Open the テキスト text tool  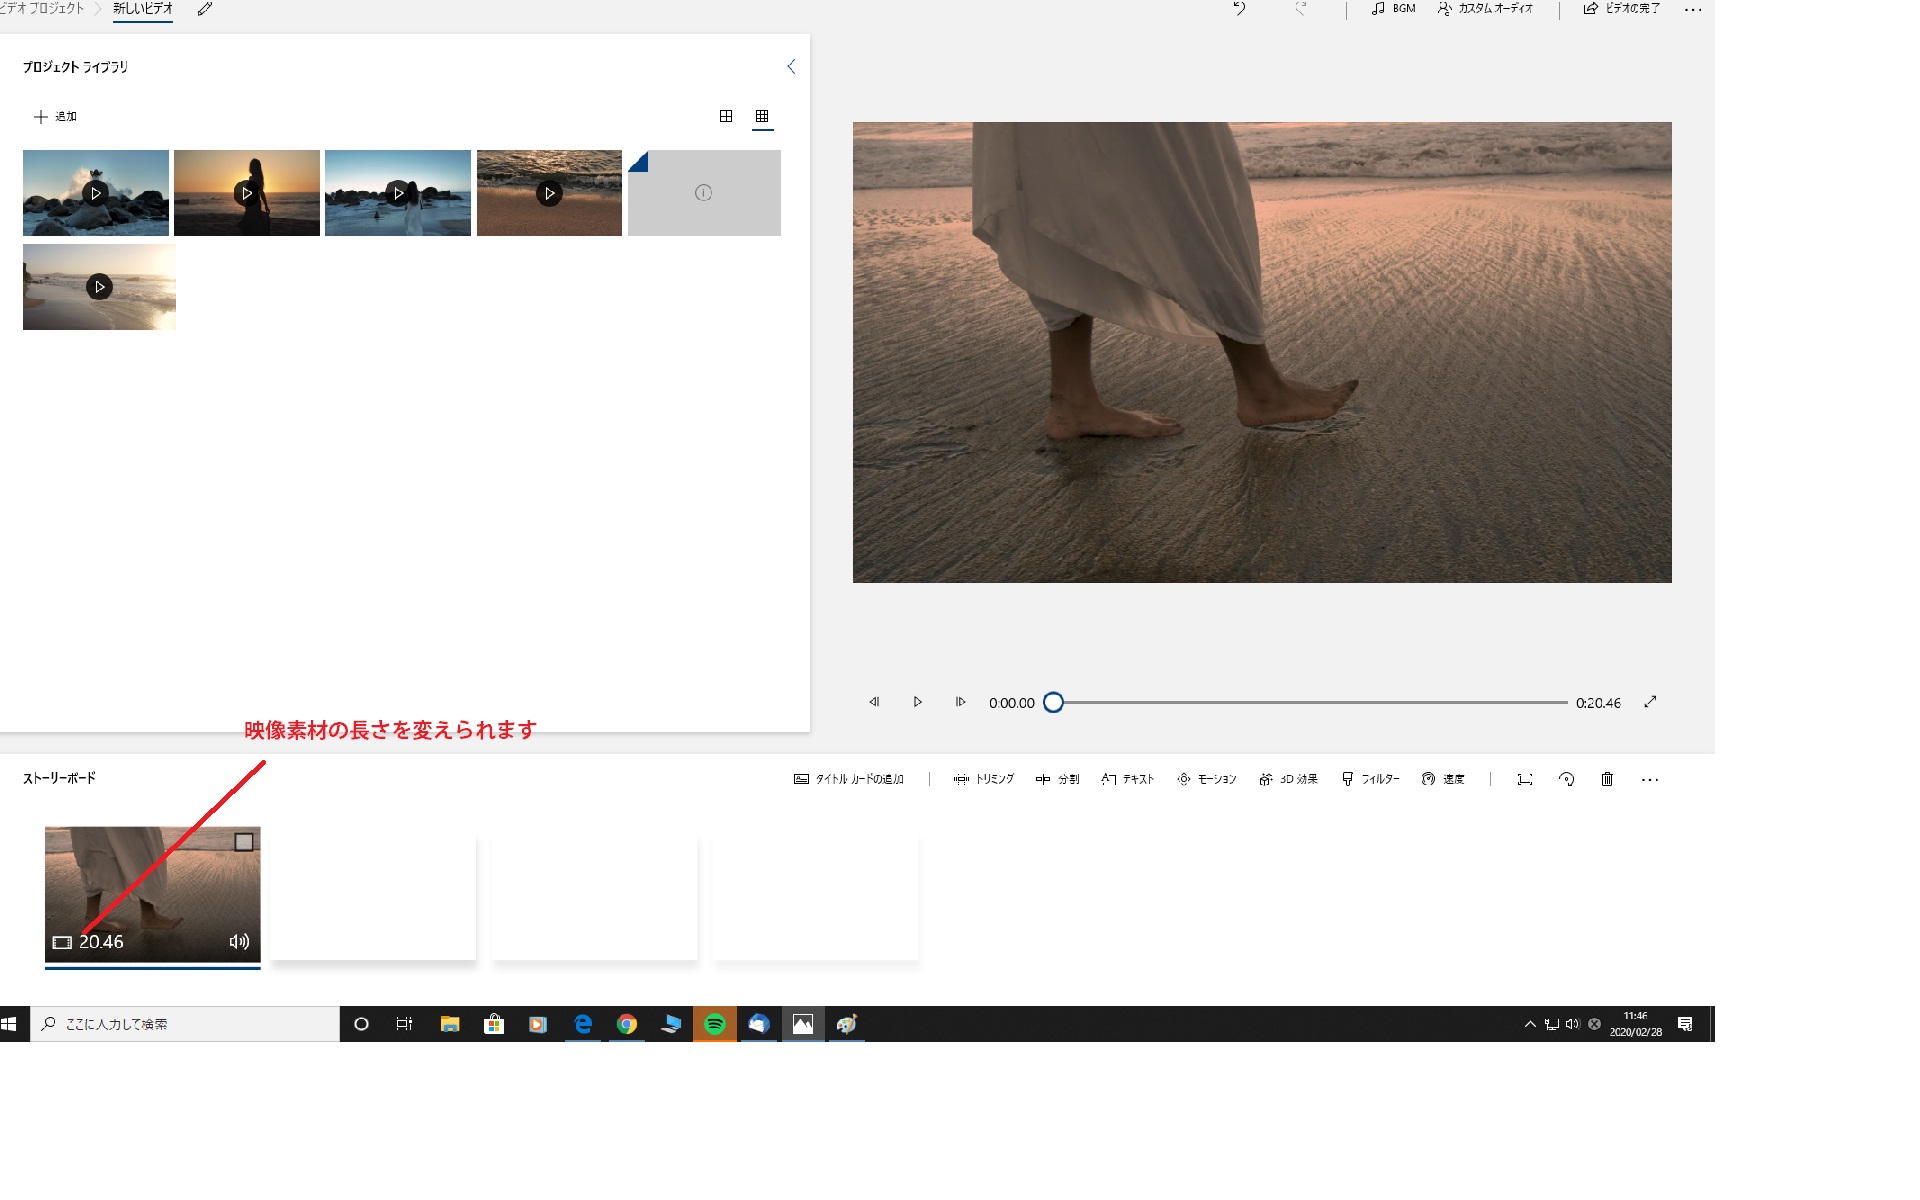(x=1127, y=779)
